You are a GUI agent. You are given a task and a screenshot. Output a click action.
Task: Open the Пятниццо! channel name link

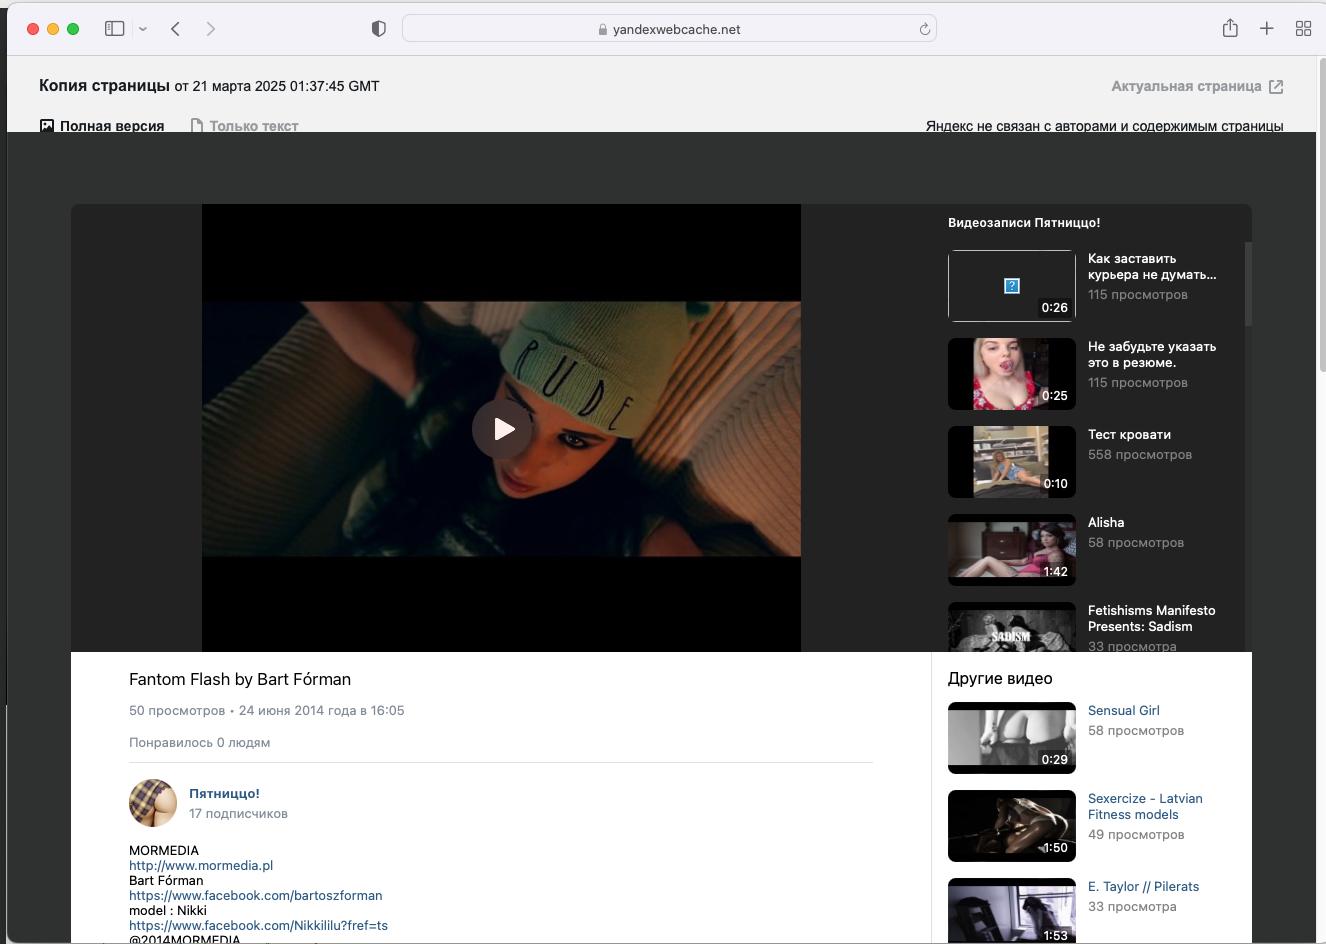click(224, 793)
